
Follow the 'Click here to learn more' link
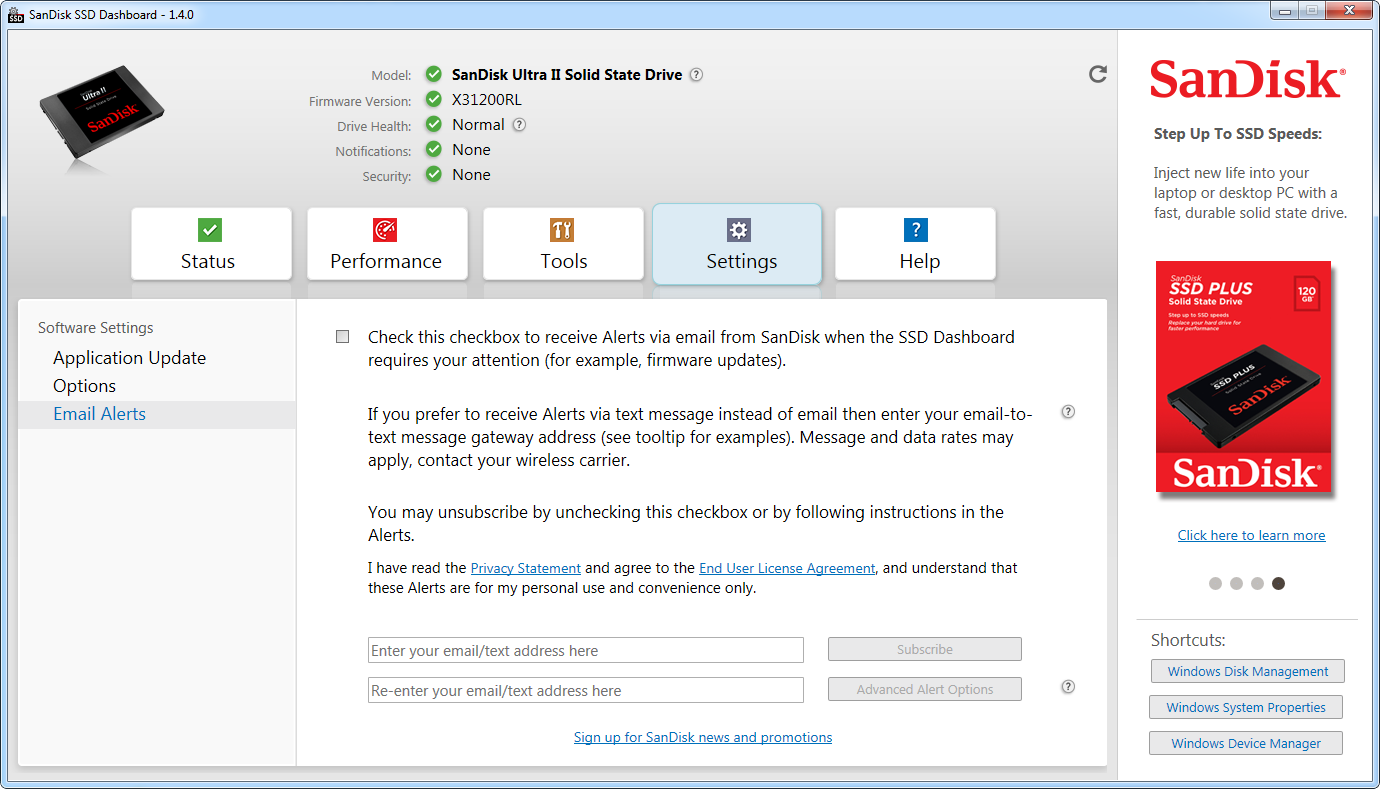(x=1251, y=535)
